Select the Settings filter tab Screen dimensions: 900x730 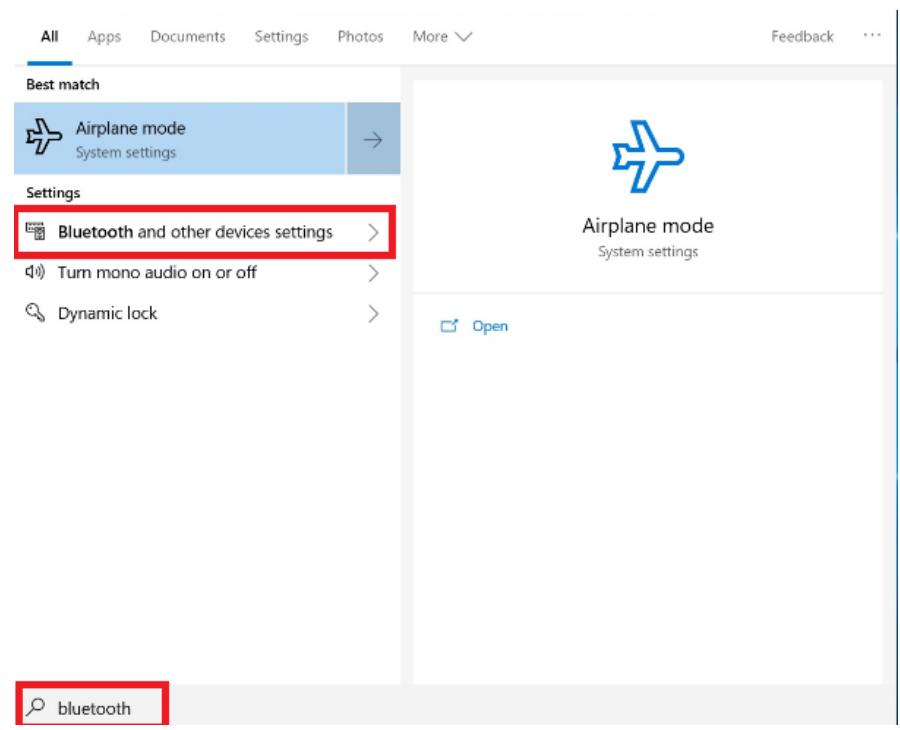[x=279, y=36]
